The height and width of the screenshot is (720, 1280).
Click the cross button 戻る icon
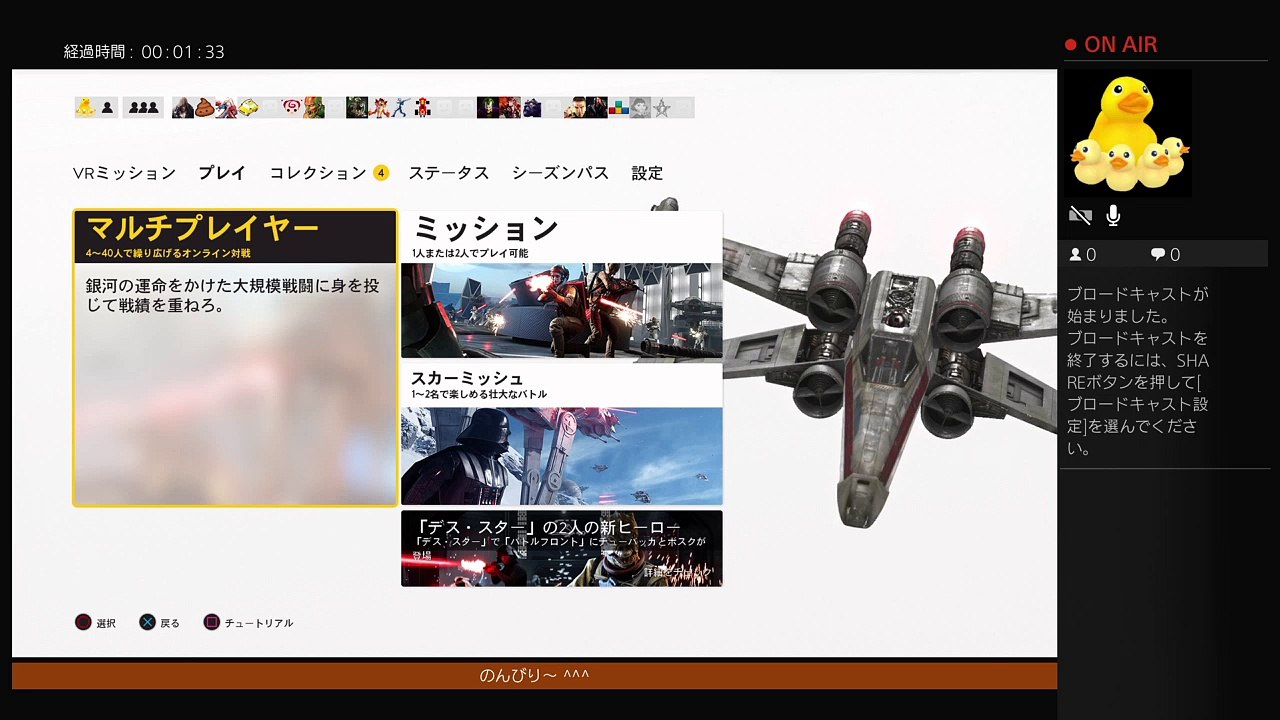(147, 622)
